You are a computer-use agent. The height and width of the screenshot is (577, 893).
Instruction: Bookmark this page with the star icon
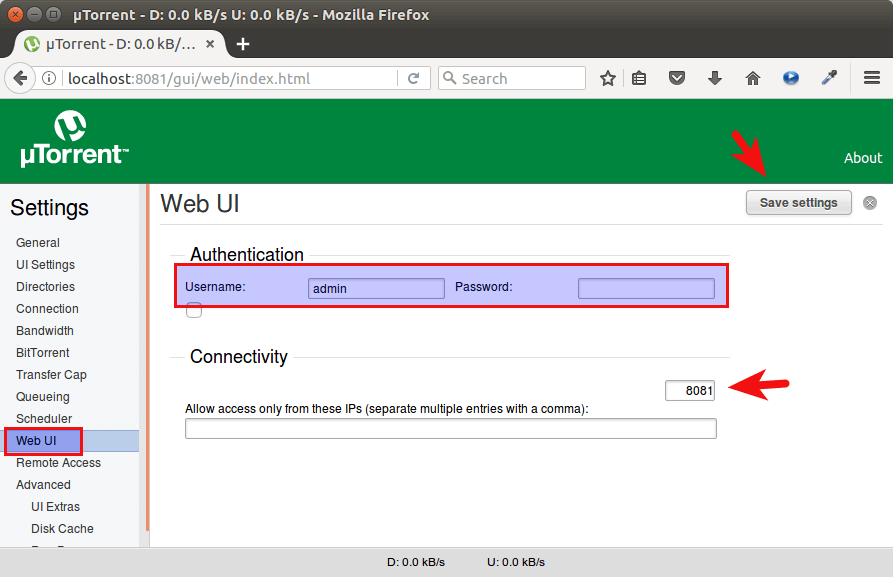pos(608,78)
